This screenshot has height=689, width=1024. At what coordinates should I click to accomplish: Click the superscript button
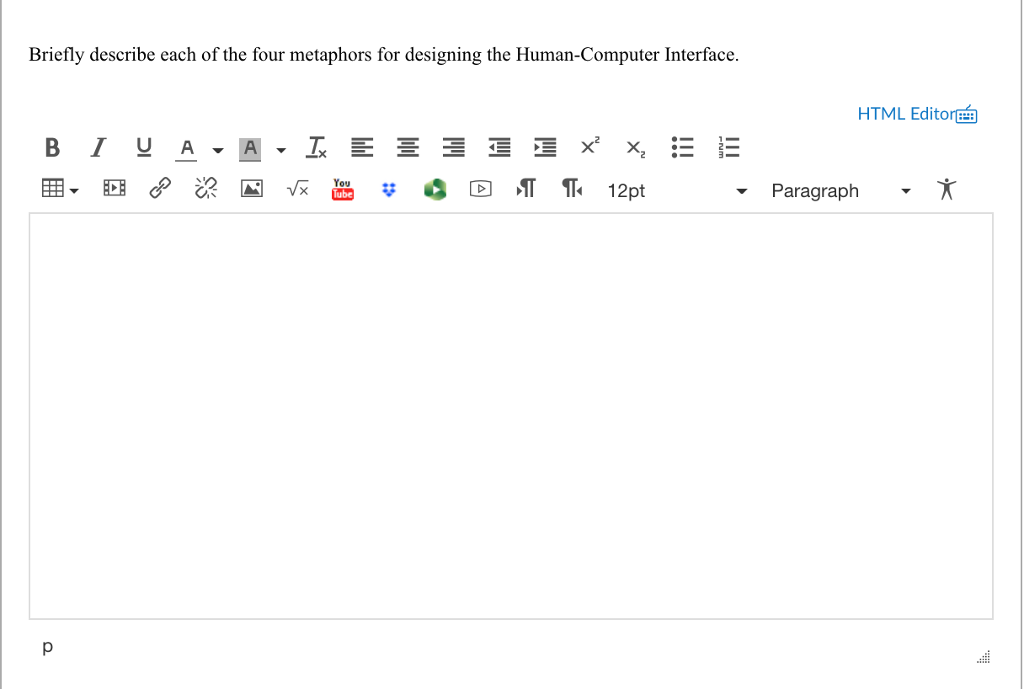tap(588, 146)
